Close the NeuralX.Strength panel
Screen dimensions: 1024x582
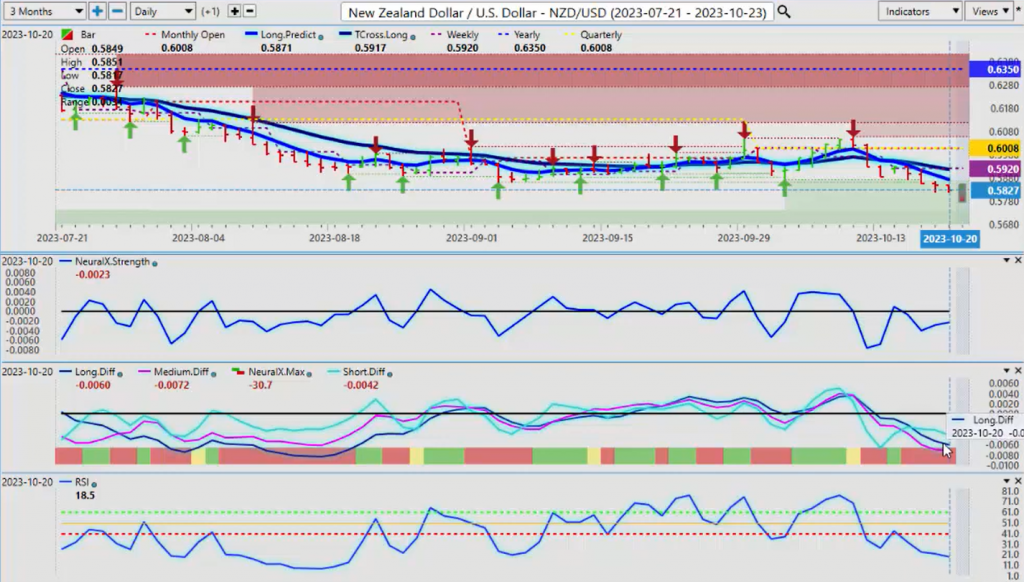1017,260
